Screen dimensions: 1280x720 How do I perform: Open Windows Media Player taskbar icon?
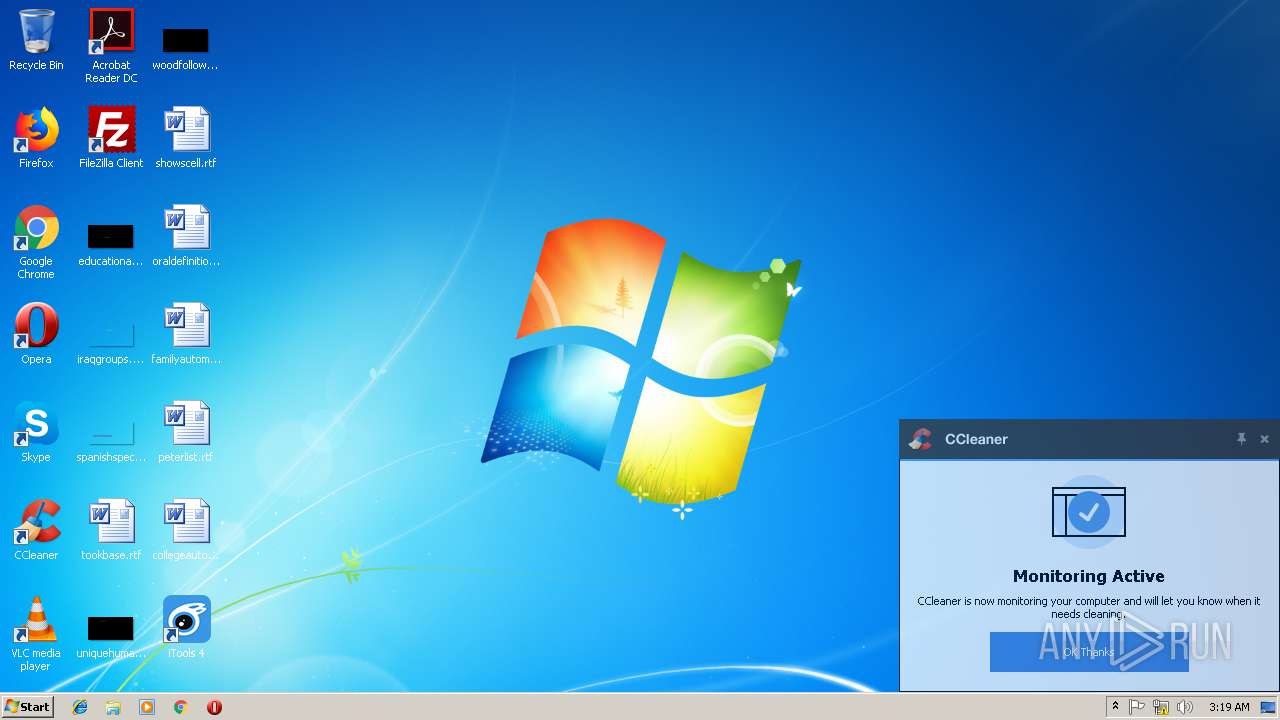pos(147,706)
